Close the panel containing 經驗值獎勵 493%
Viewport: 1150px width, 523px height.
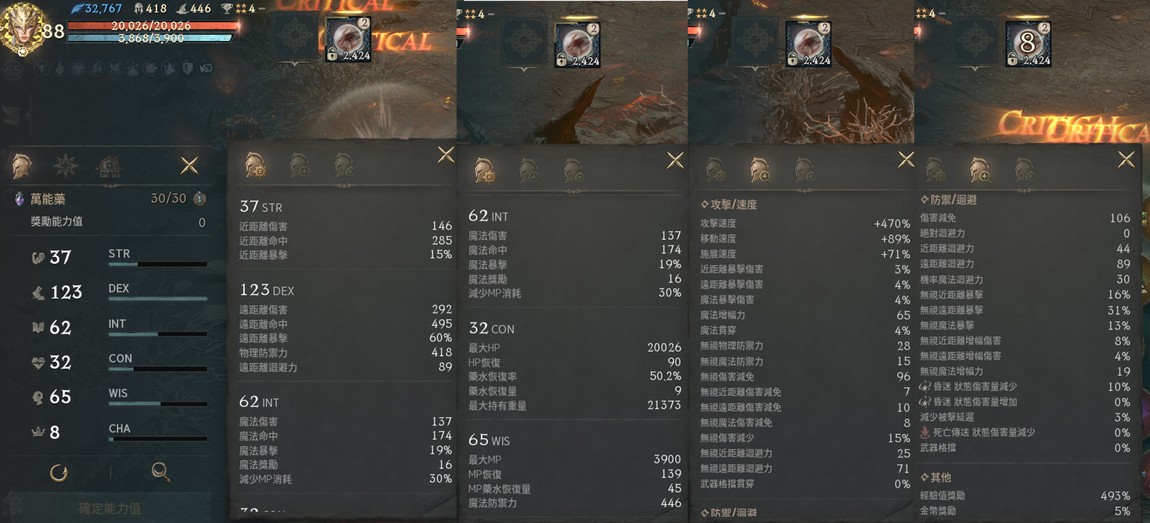click(1126, 159)
